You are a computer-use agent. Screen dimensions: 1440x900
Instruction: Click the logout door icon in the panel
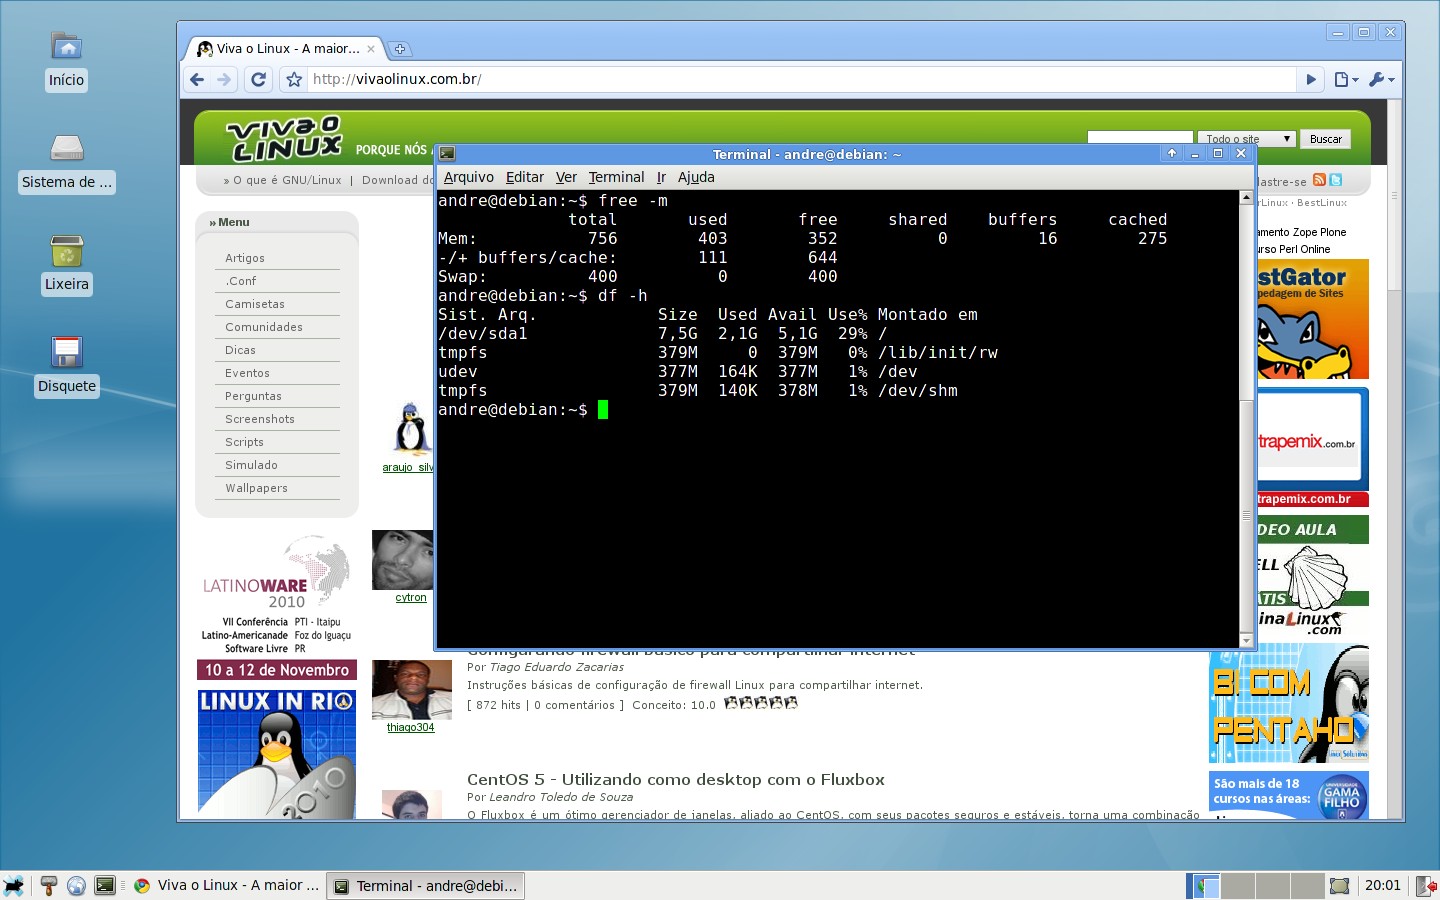point(1427,886)
